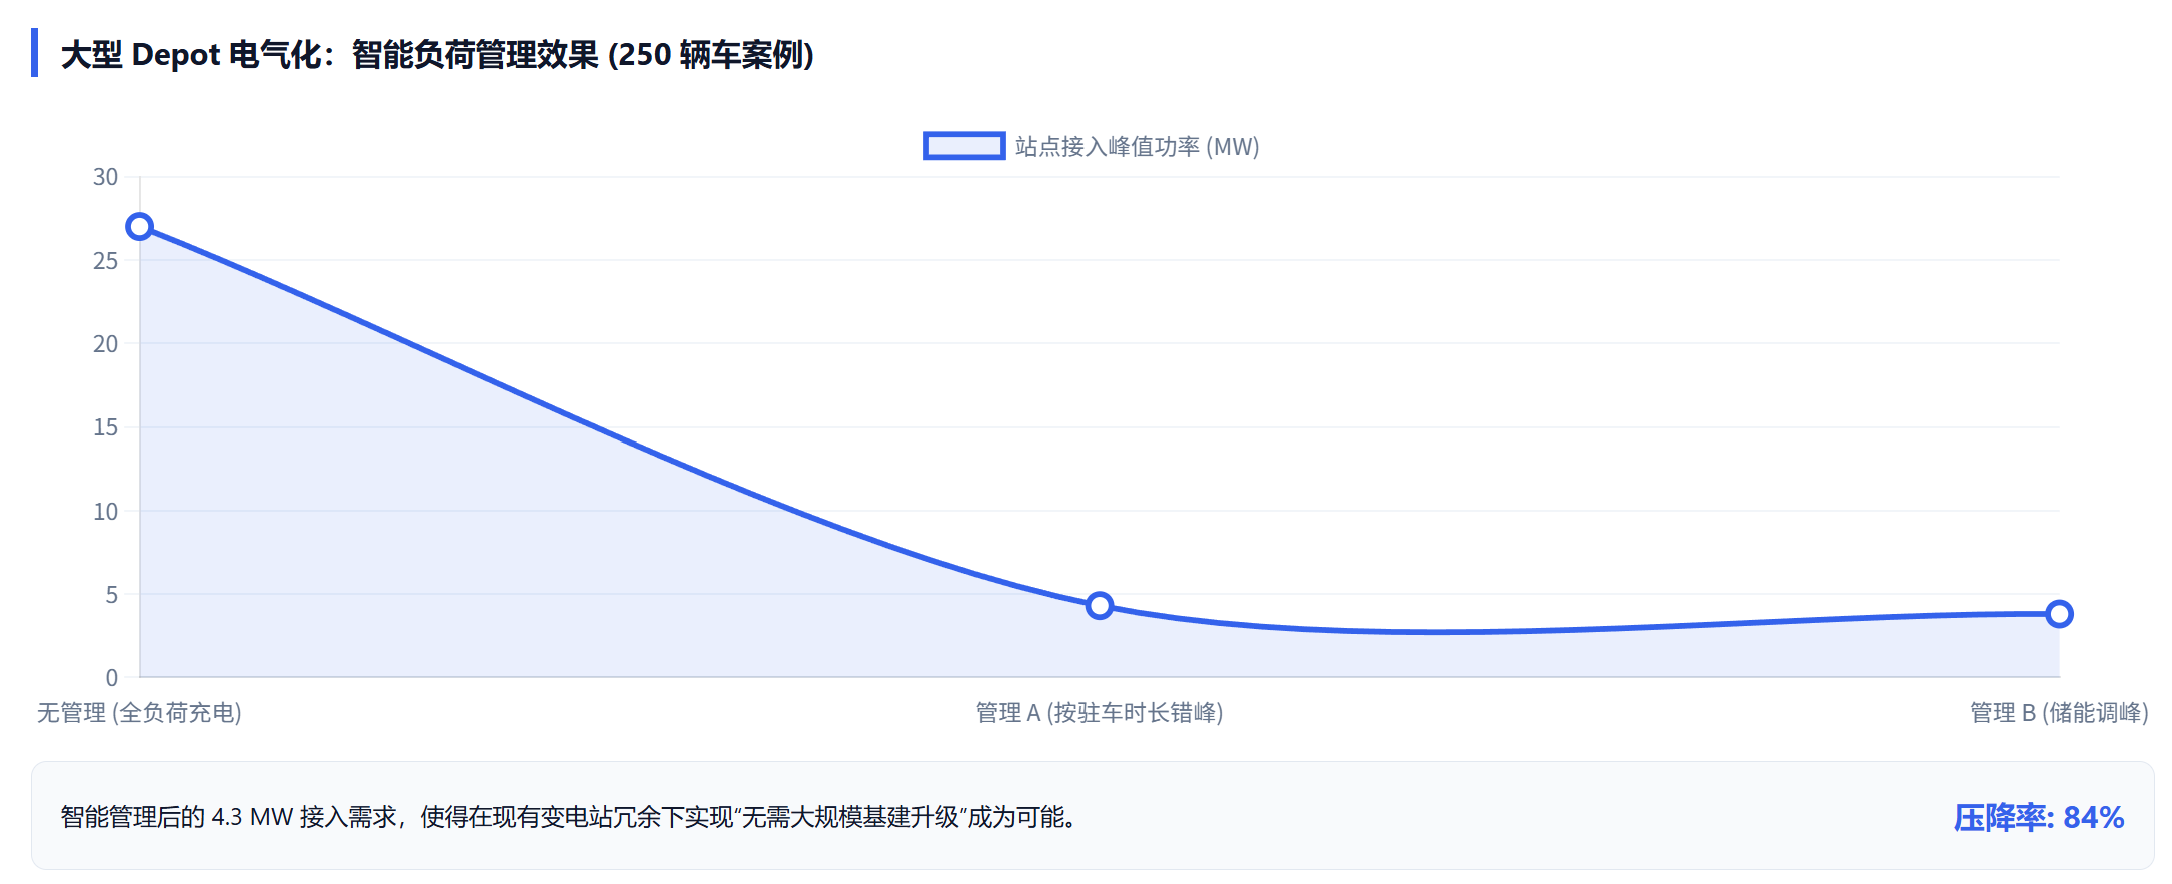Click the chart title 大型 Depot 电气化
This screenshot has height=884, width=2172.
pos(437,55)
